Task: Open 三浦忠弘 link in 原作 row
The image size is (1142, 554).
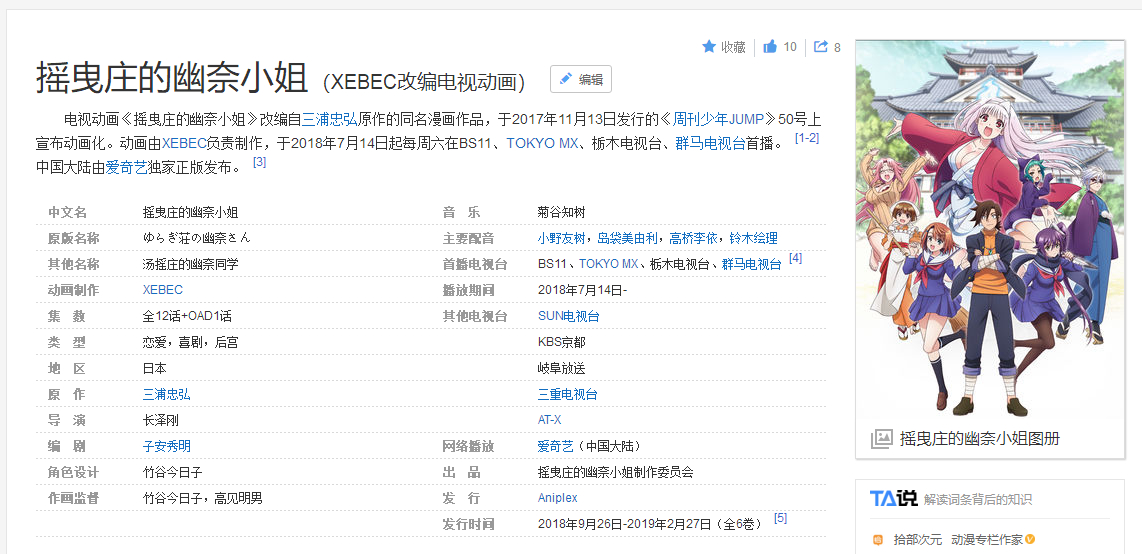Action: click(x=167, y=394)
